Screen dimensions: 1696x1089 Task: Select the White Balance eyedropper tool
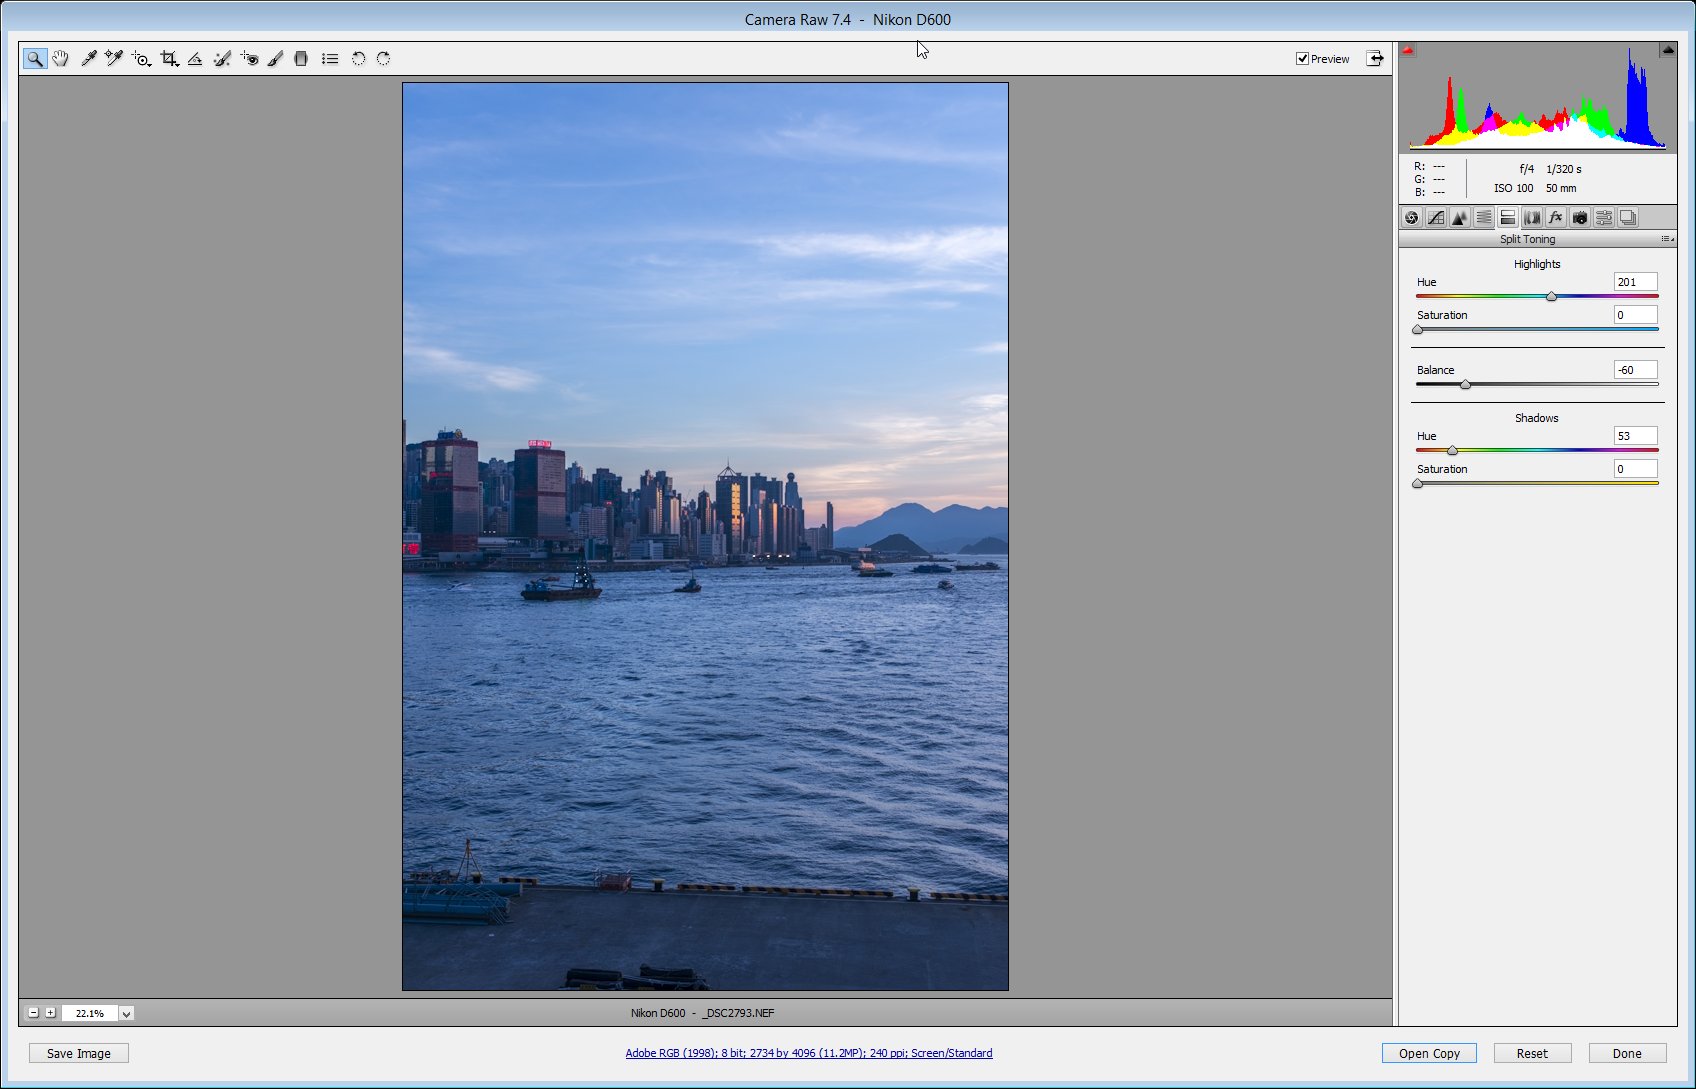[x=88, y=59]
